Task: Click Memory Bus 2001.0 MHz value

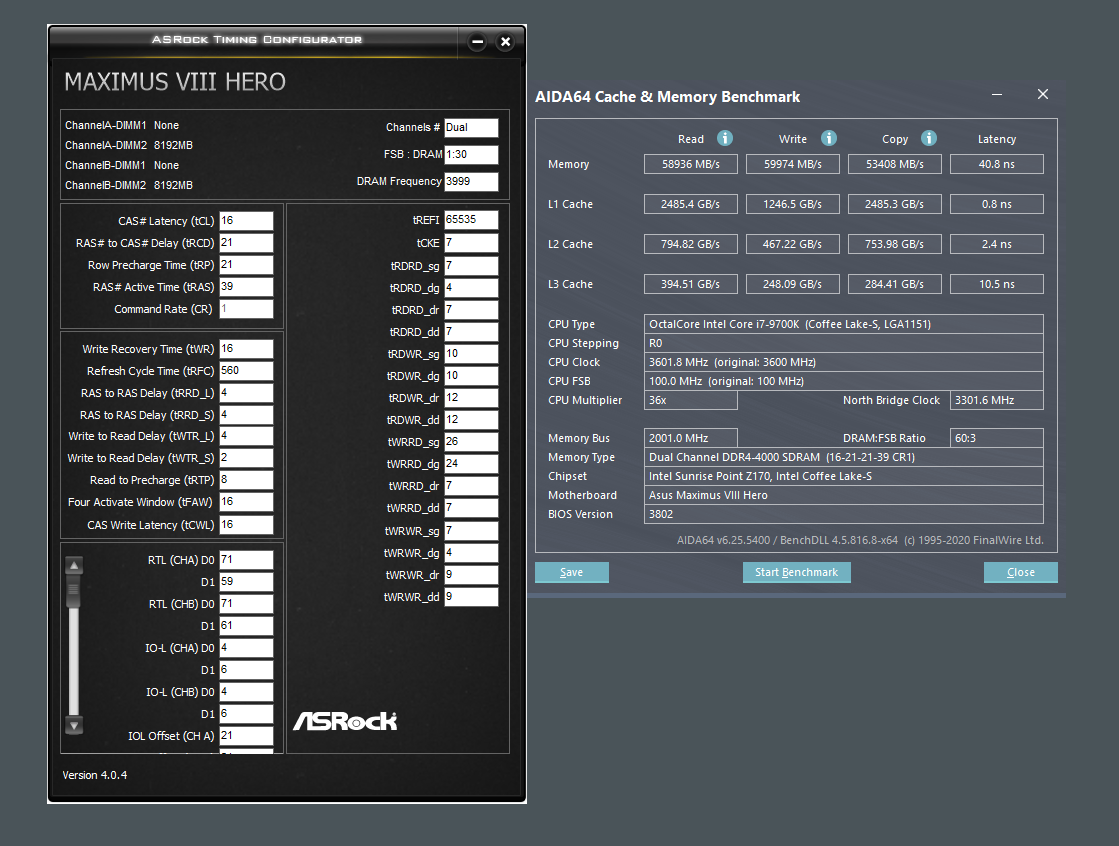Action: (x=691, y=438)
